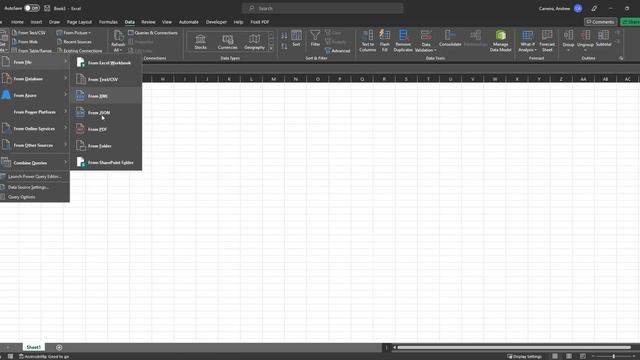Open the Page Layout ribbon tab
This screenshot has width=640, height=360.
pos(79,22)
